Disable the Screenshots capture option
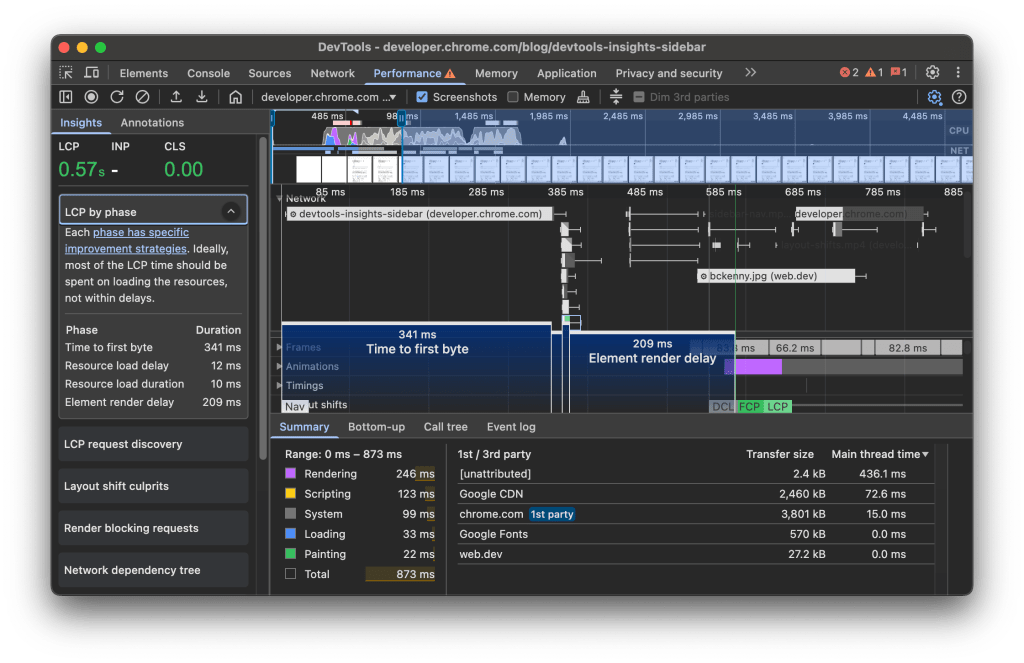 click(422, 97)
